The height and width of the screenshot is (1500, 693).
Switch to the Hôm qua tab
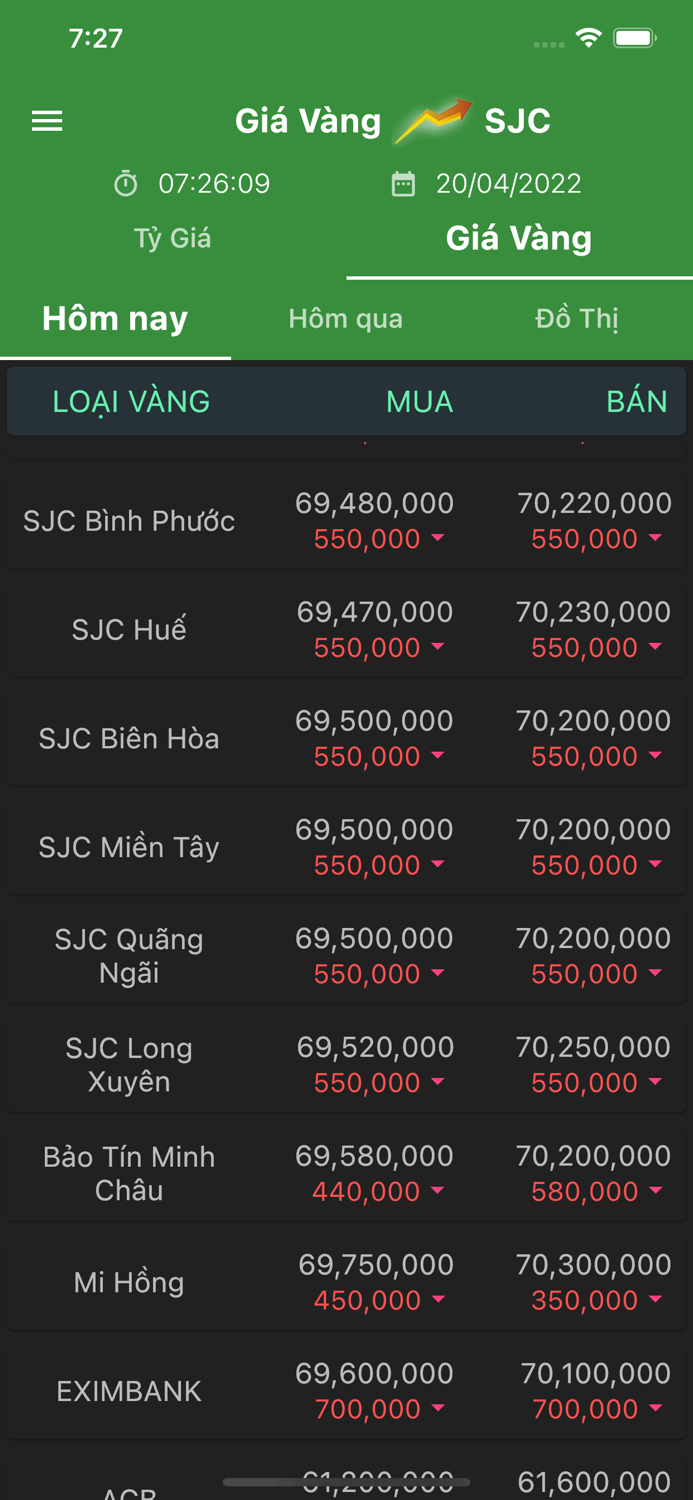pyautogui.click(x=345, y=318)
